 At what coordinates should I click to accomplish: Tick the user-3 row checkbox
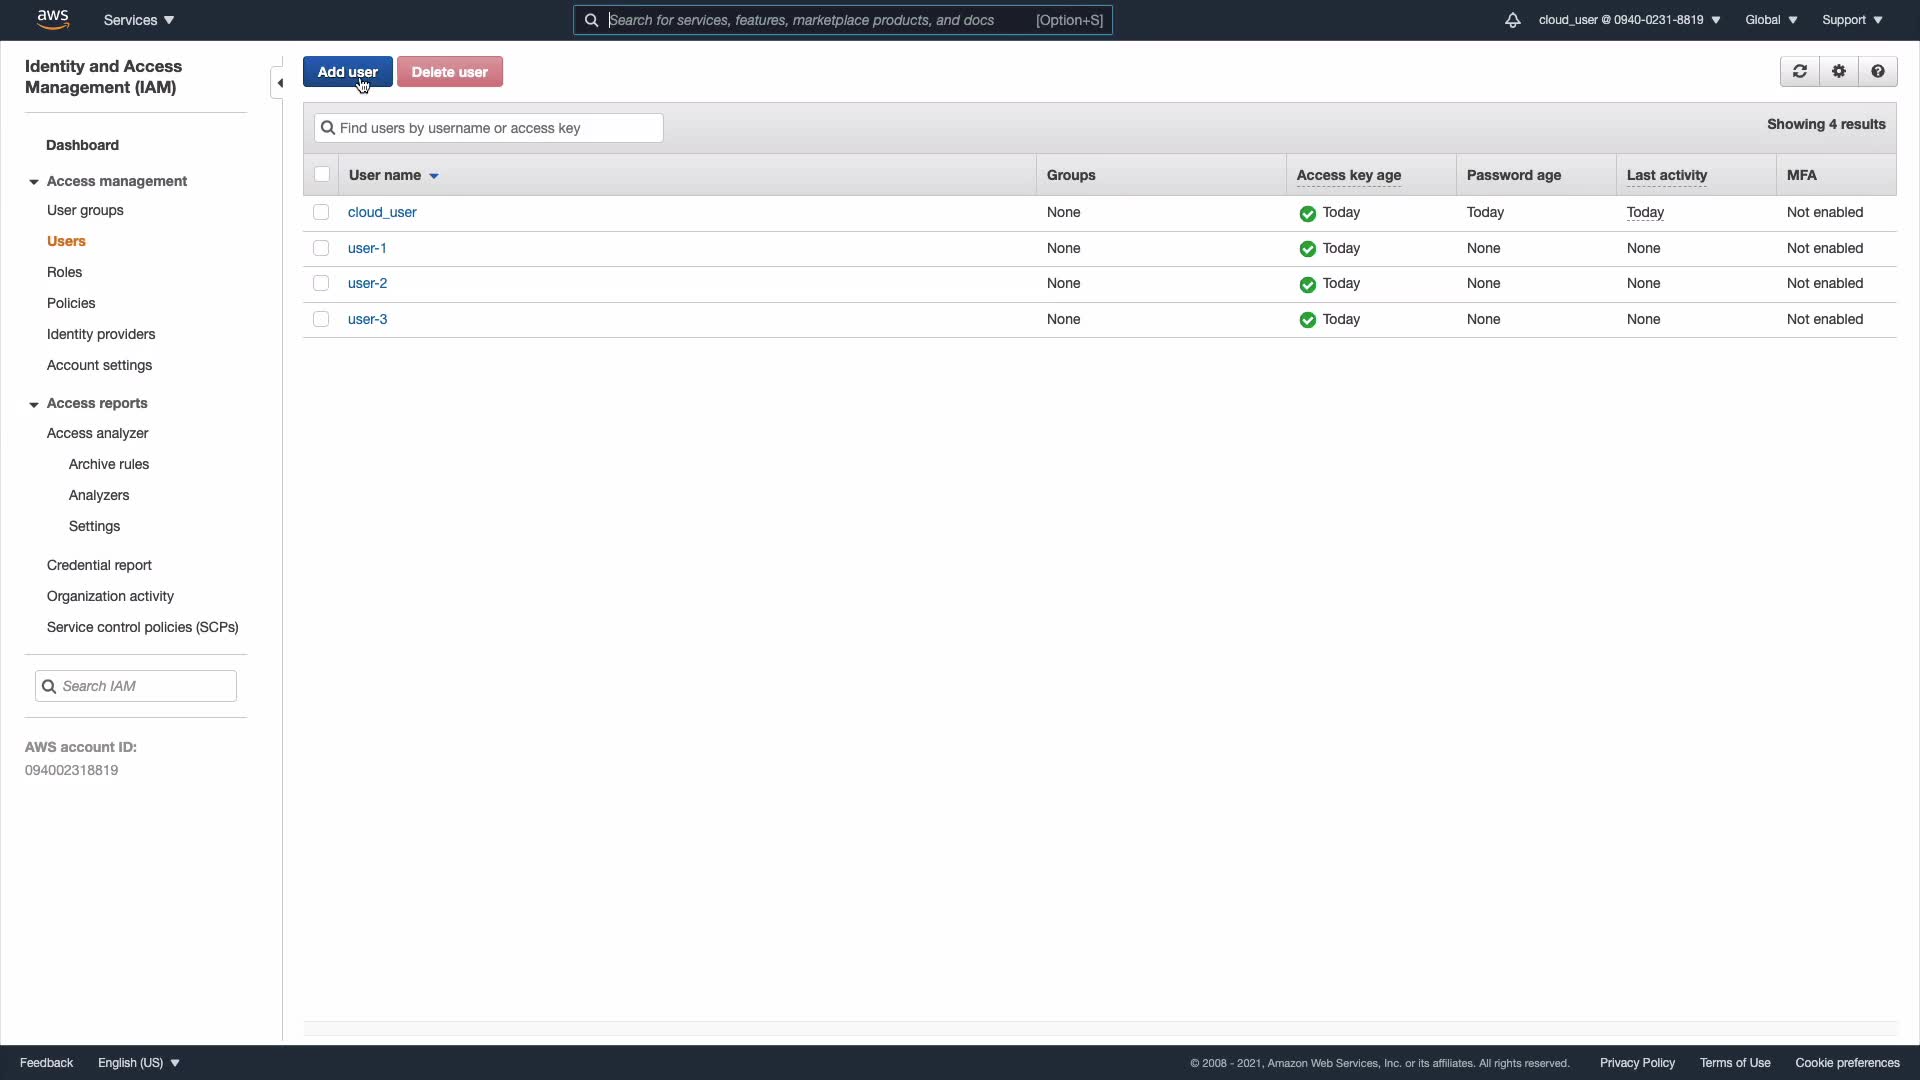tap(321, 319)
